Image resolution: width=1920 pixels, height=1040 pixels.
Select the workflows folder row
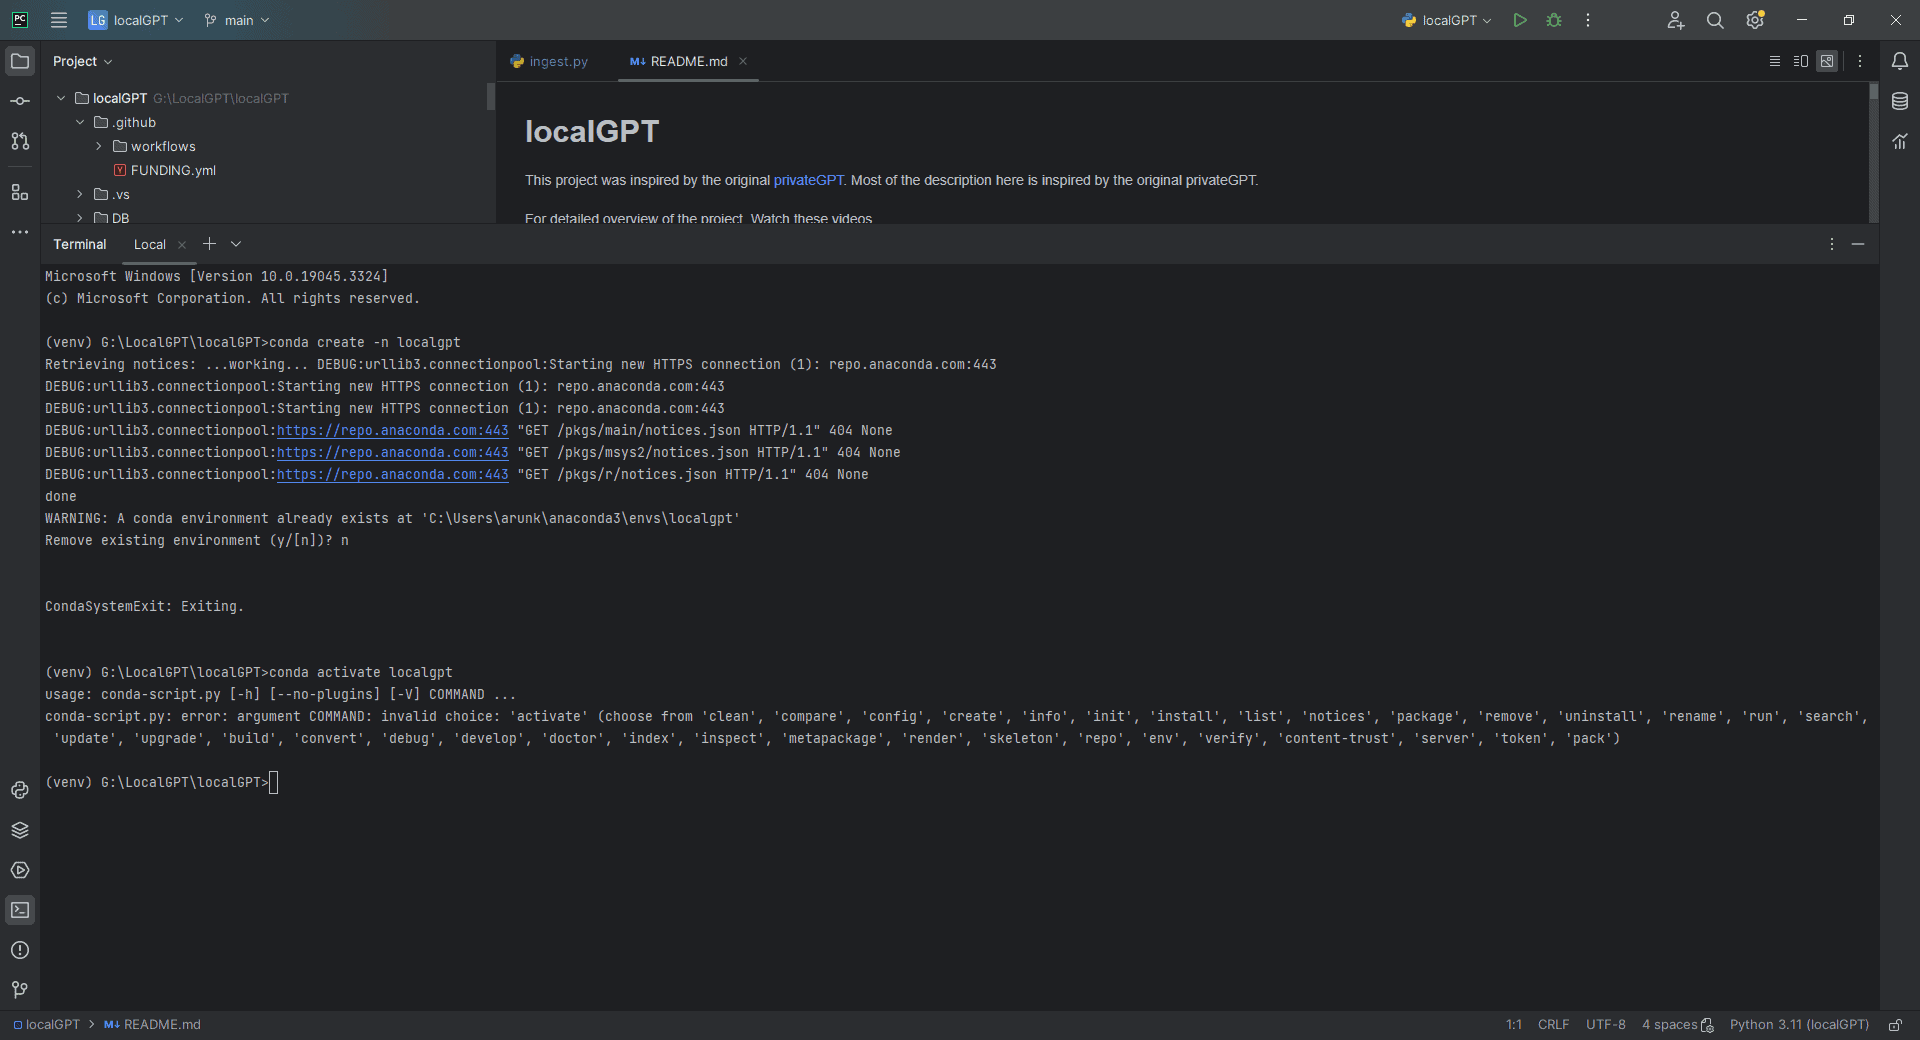point(268,146)
